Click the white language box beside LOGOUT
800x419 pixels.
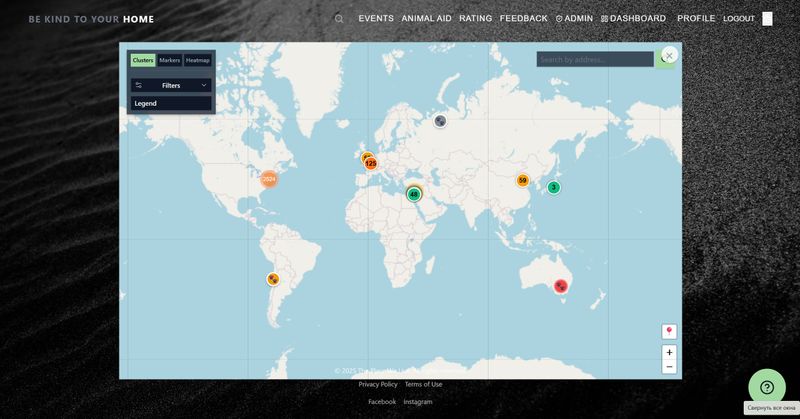coord(767,19)
